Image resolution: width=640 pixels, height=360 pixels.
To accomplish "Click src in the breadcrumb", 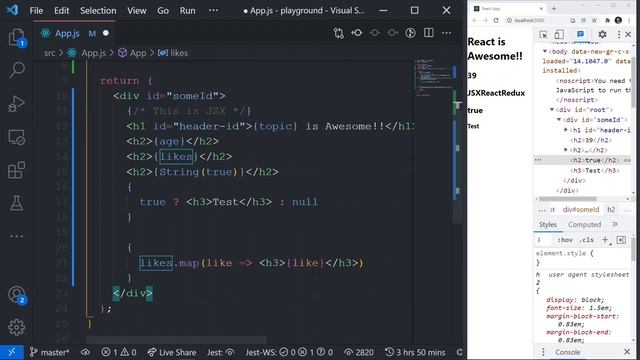I will coord(49,53).
